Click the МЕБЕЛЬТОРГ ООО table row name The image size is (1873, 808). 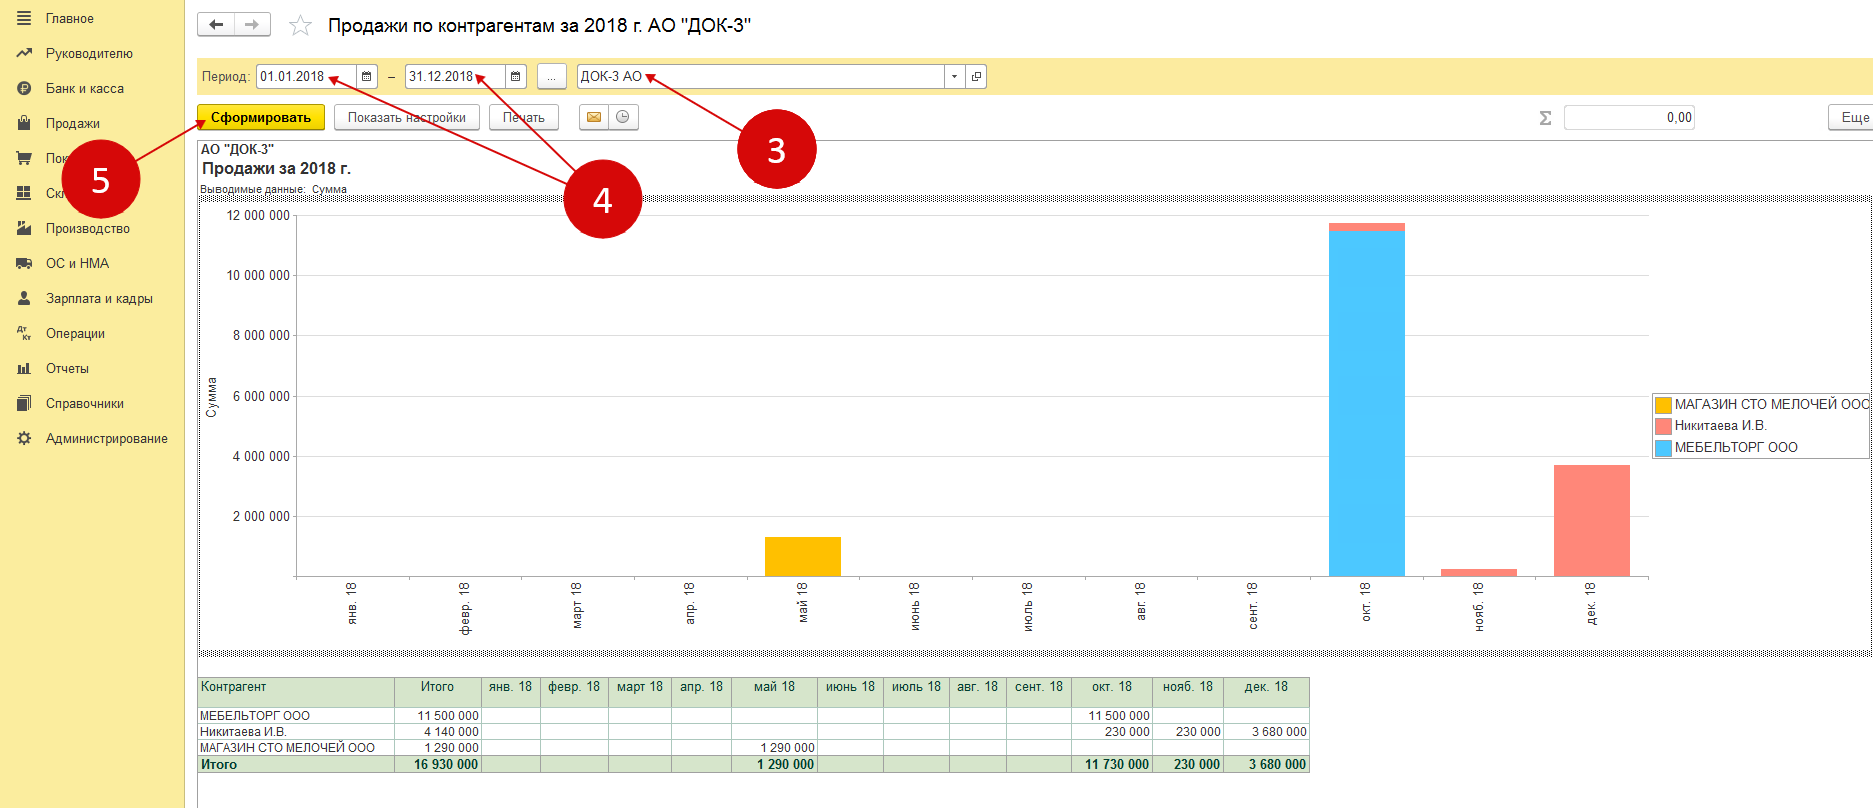coord(255,716)
